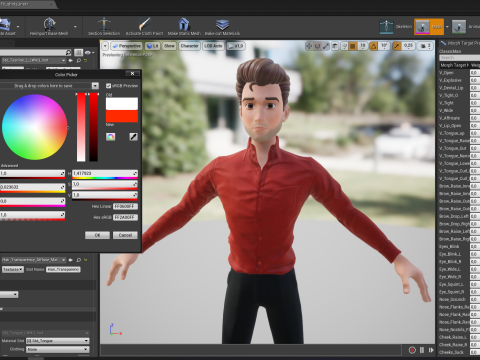Open the Perspective view dropdown
Image resolution: width=480 pixels, height=360 pixels.
127,46
